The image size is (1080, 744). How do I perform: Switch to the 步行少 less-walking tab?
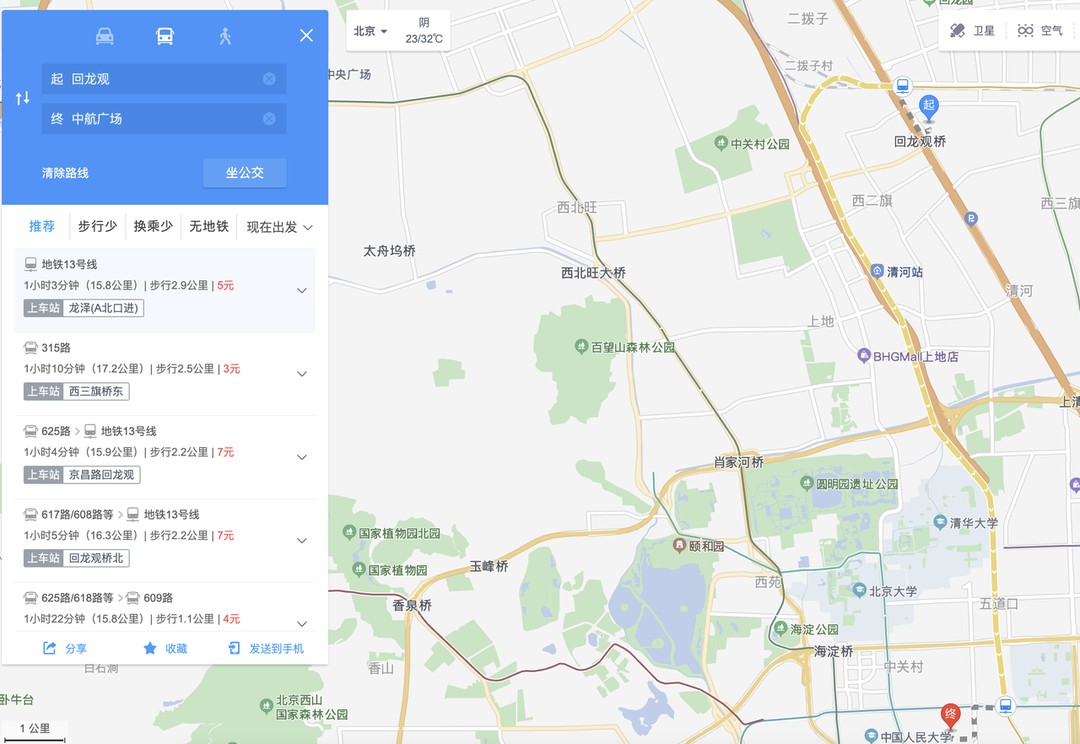(97, 226)
